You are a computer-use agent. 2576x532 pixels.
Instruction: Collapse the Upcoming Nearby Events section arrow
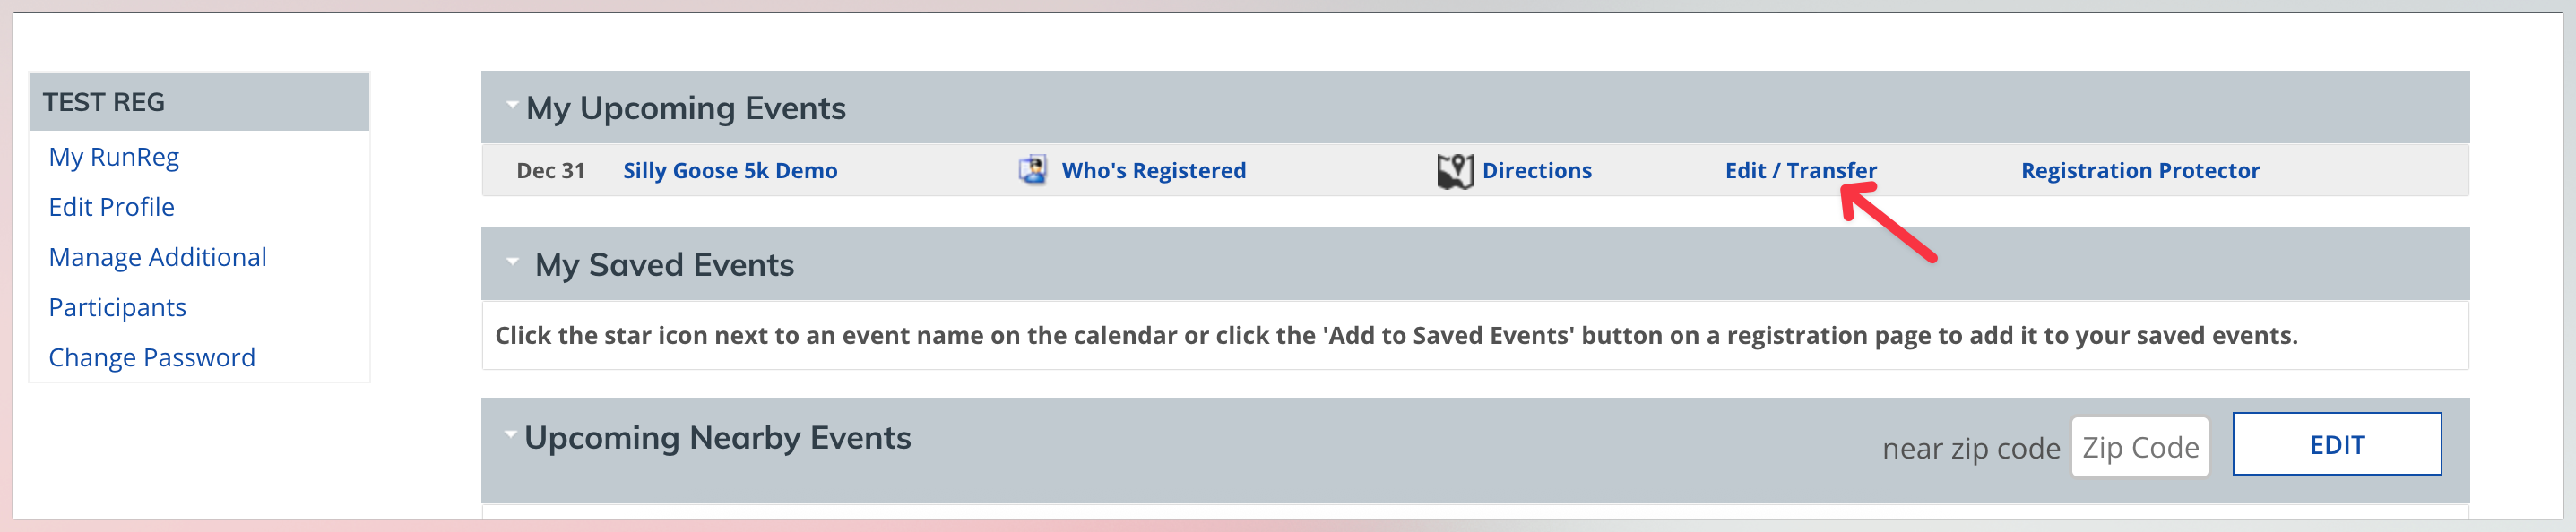point(510,434)
